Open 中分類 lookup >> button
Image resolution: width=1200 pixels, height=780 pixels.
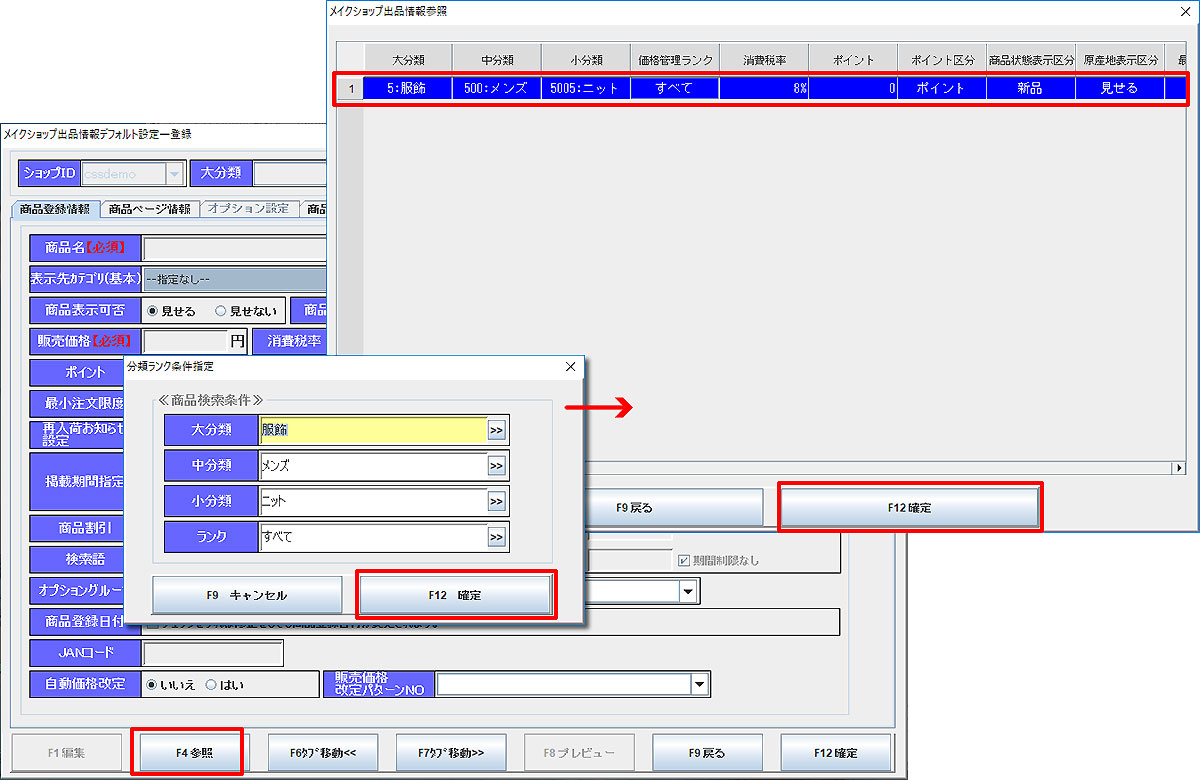point(497,466)
